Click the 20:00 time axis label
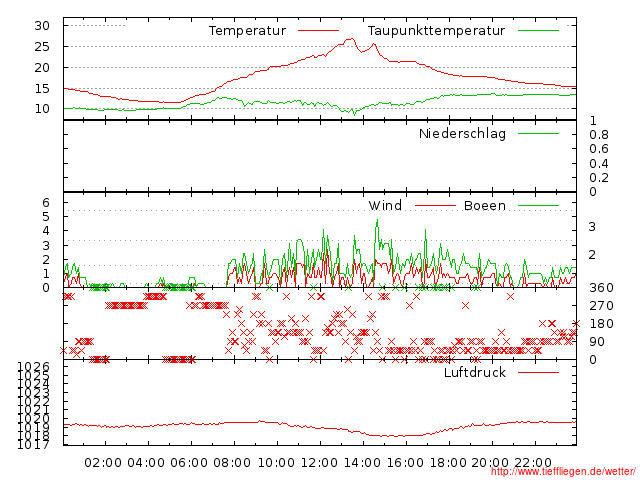The width and height of the screenshot is (640, 480). [x=490, y=463]
